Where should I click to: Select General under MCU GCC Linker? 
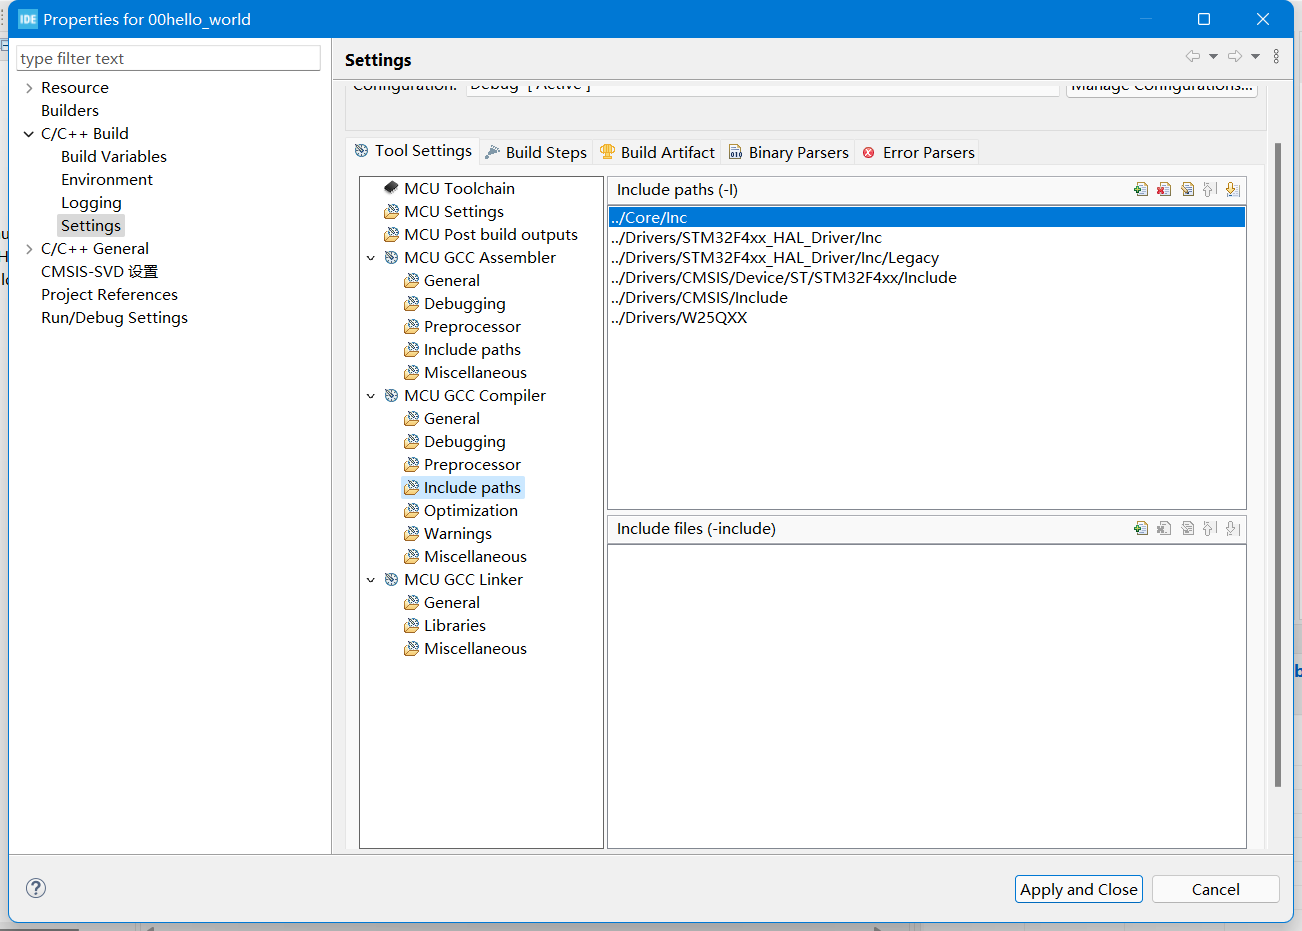coord(451,602)
